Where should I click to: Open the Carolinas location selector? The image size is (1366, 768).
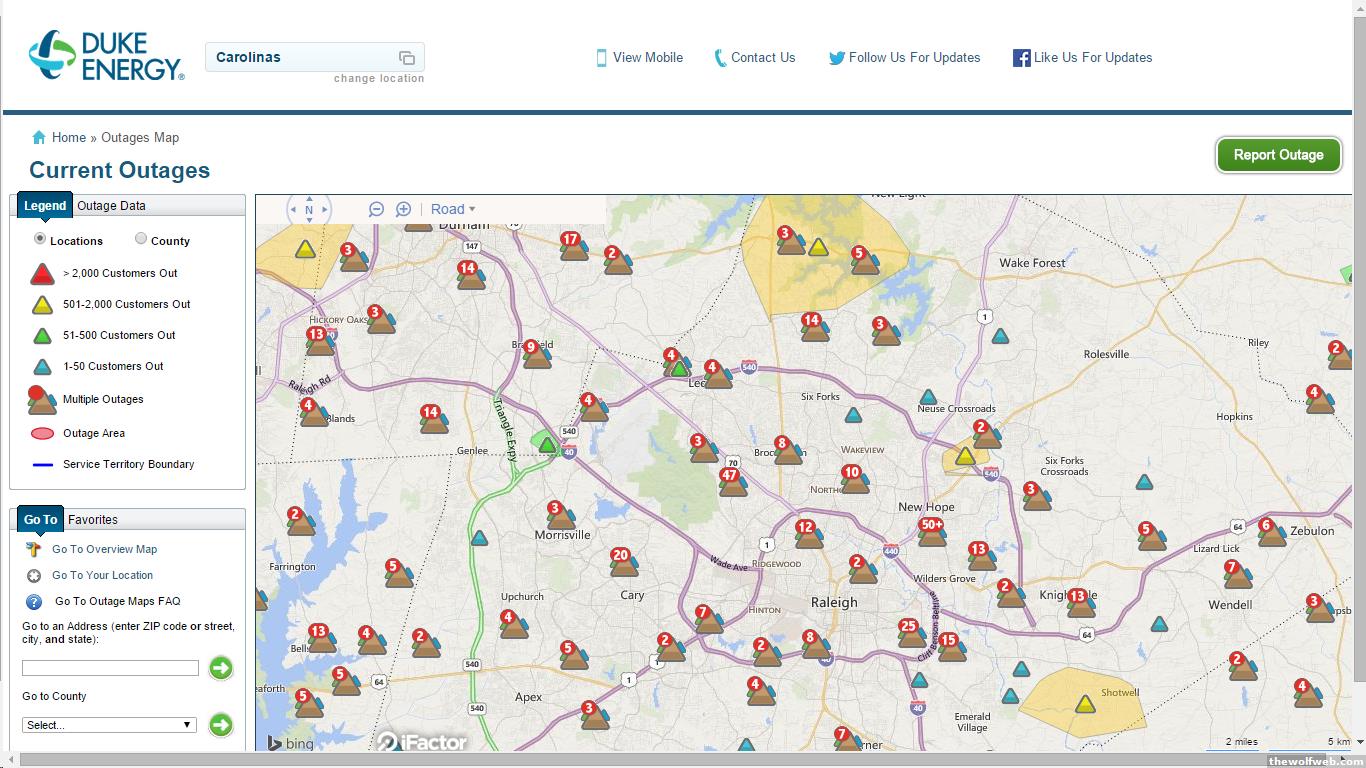pyautogui.click(x=314, y=57)
